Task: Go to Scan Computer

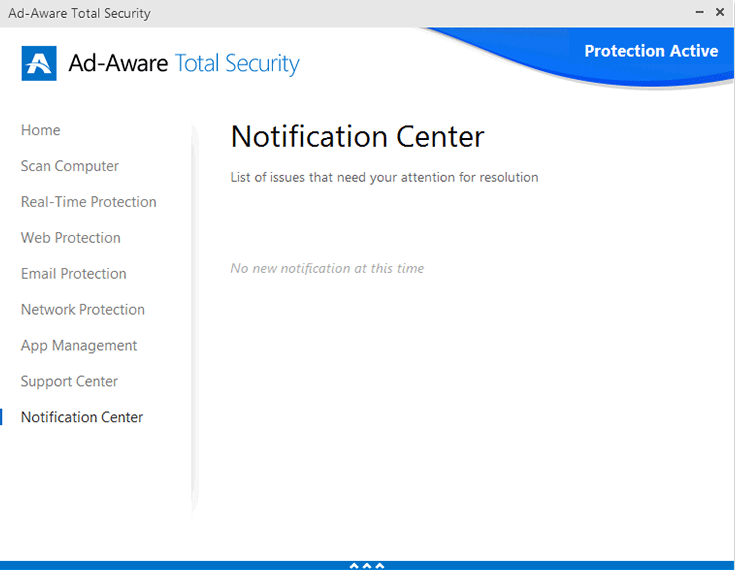Action: (70, 166)
